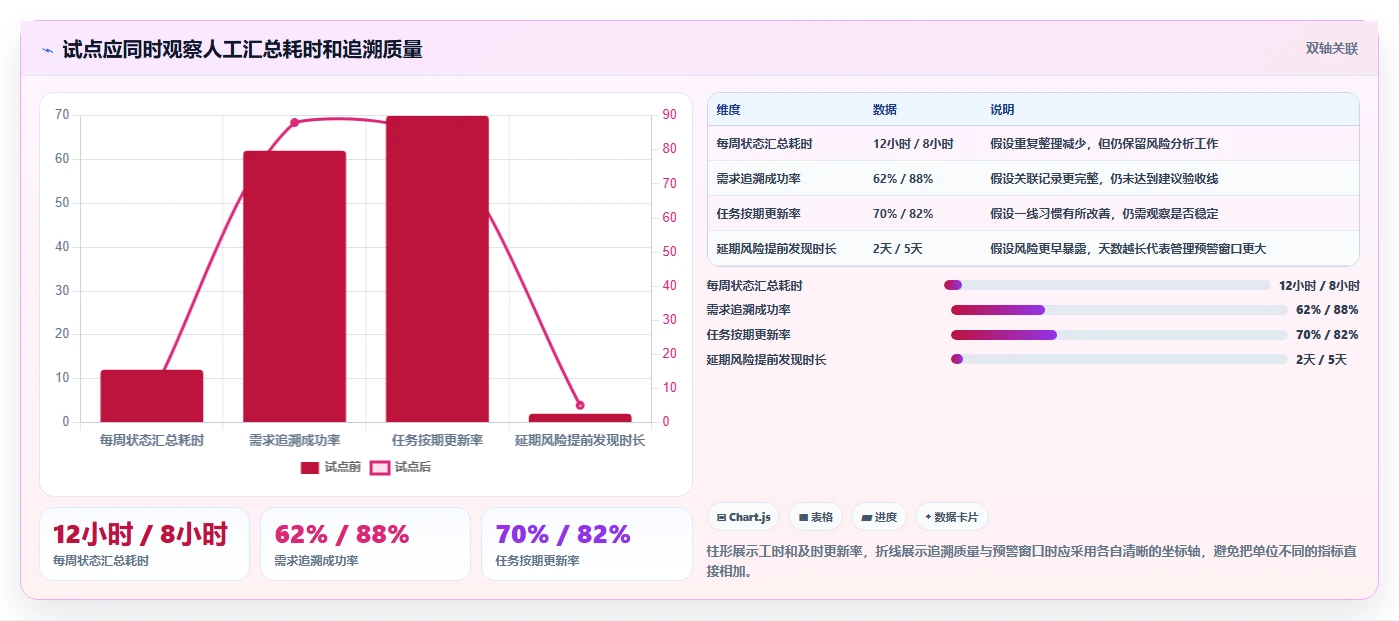Screen dimensions: 1399x621
Task: Click the 试点前 red legend swatch
Action: click(310, 467)
